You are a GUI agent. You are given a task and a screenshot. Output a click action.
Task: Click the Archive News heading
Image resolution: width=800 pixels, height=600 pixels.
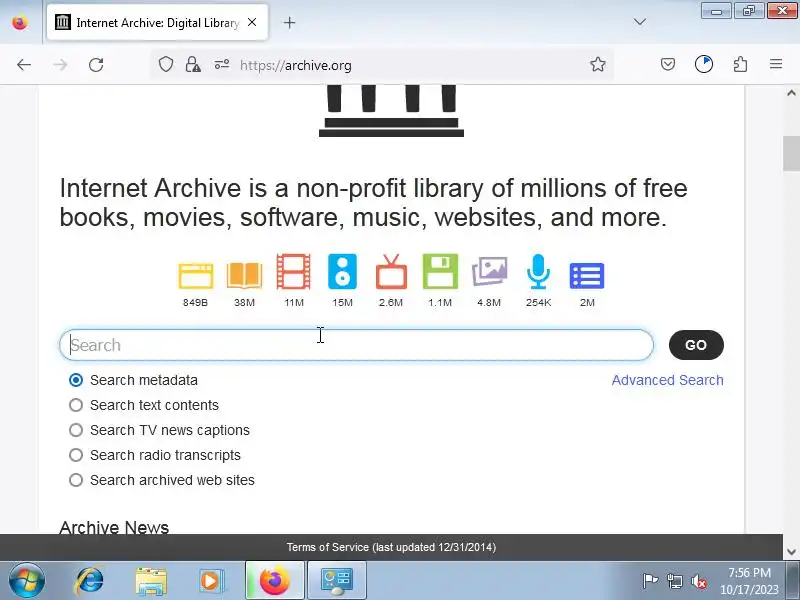(x=114, y=527)
